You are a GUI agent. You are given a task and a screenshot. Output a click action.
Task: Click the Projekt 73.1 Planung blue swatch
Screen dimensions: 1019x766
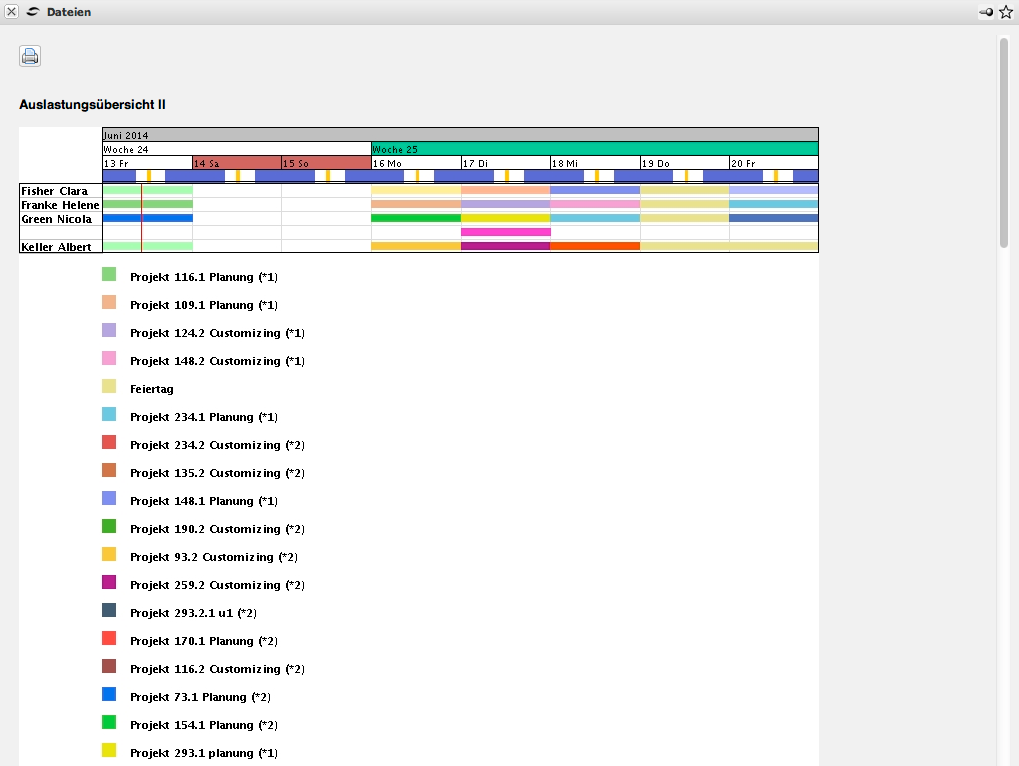tap(109, 694)
